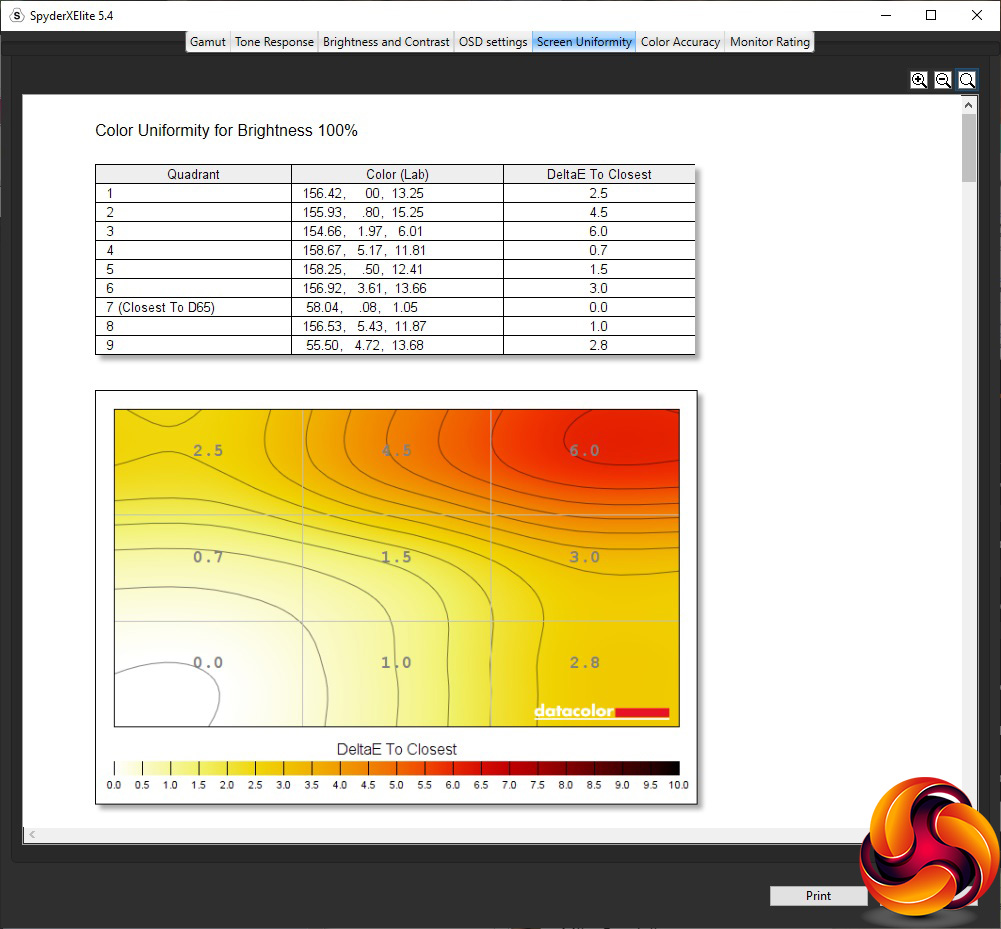This screenshot has width=1001, height=929.
Task: Switch to the Tone Response tab
Action: pyautogui.click(x=275, y=42)
